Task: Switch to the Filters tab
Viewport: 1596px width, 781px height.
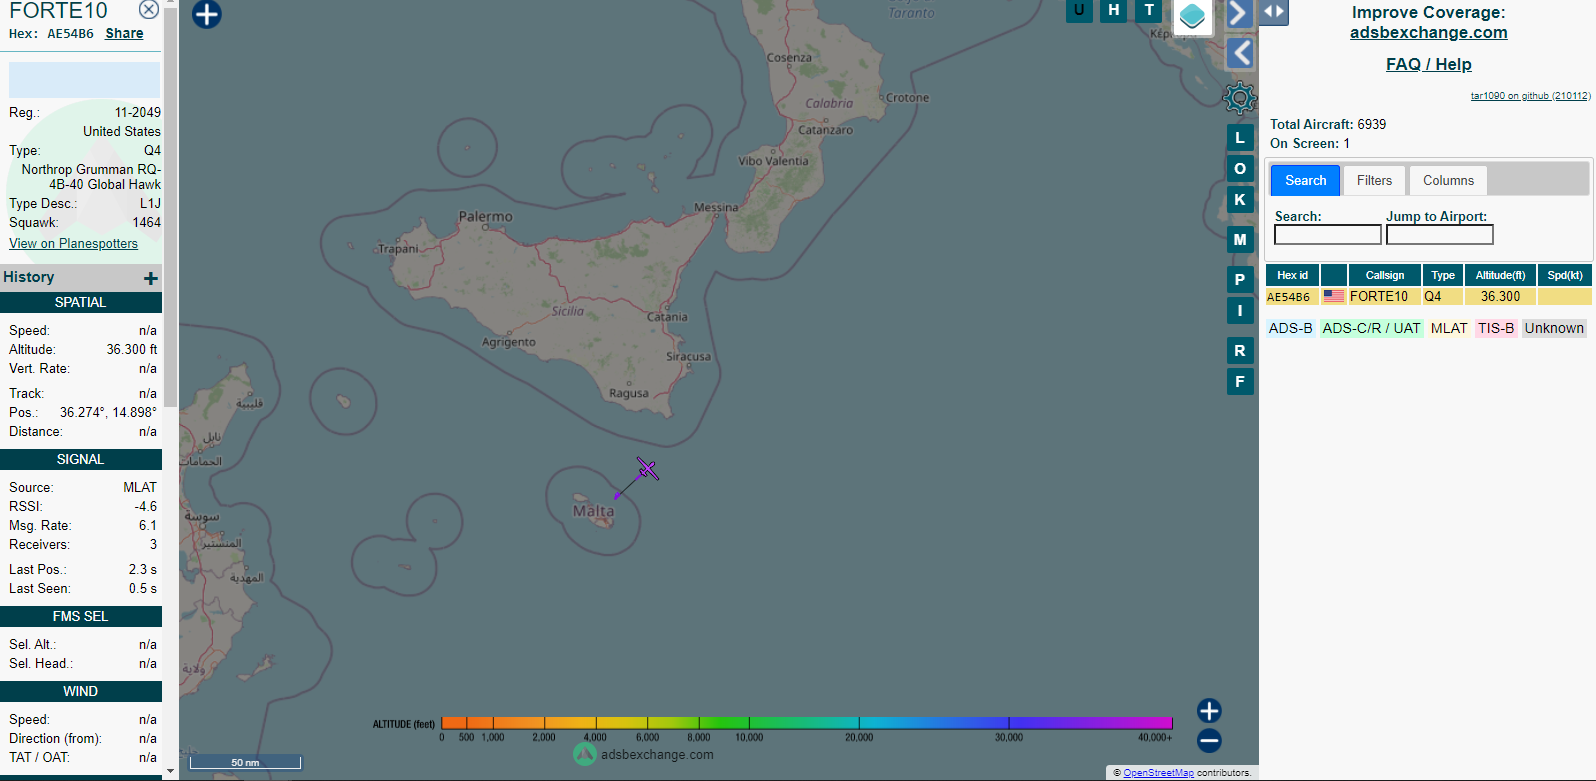Action: 1374,180
